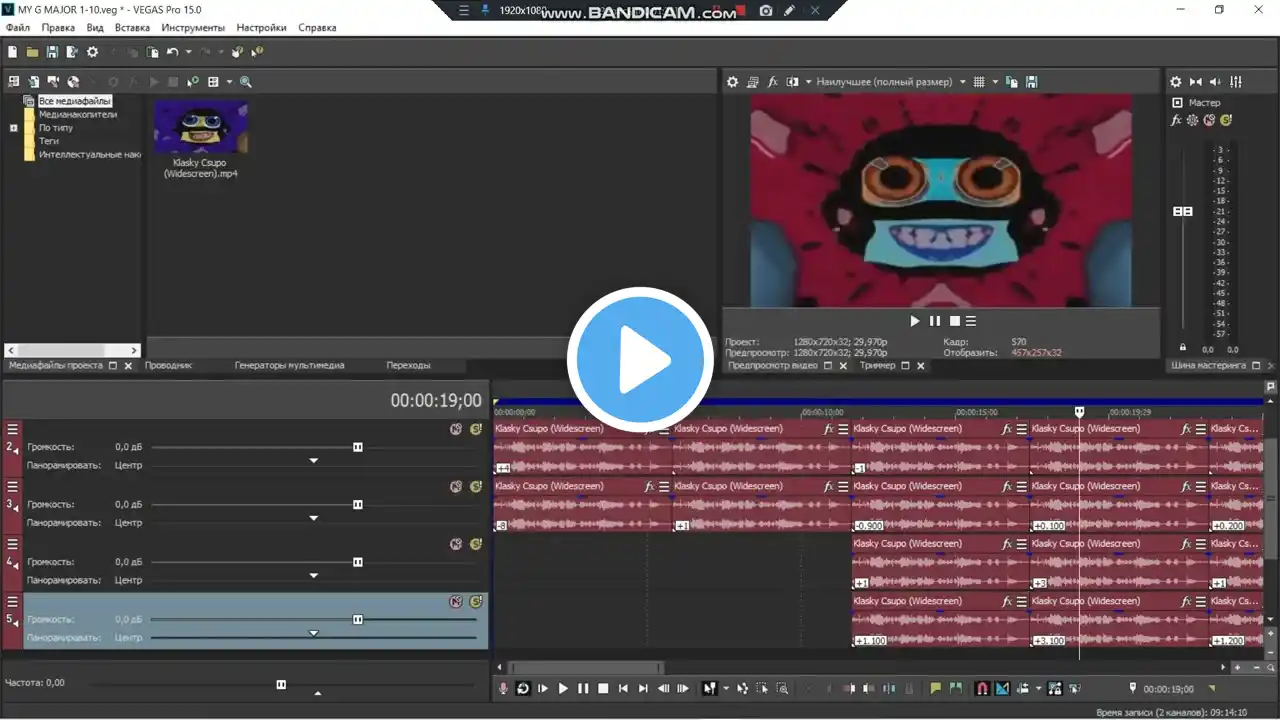Open video preview FX button
1280x720 pixels.
tap(773, 82)
